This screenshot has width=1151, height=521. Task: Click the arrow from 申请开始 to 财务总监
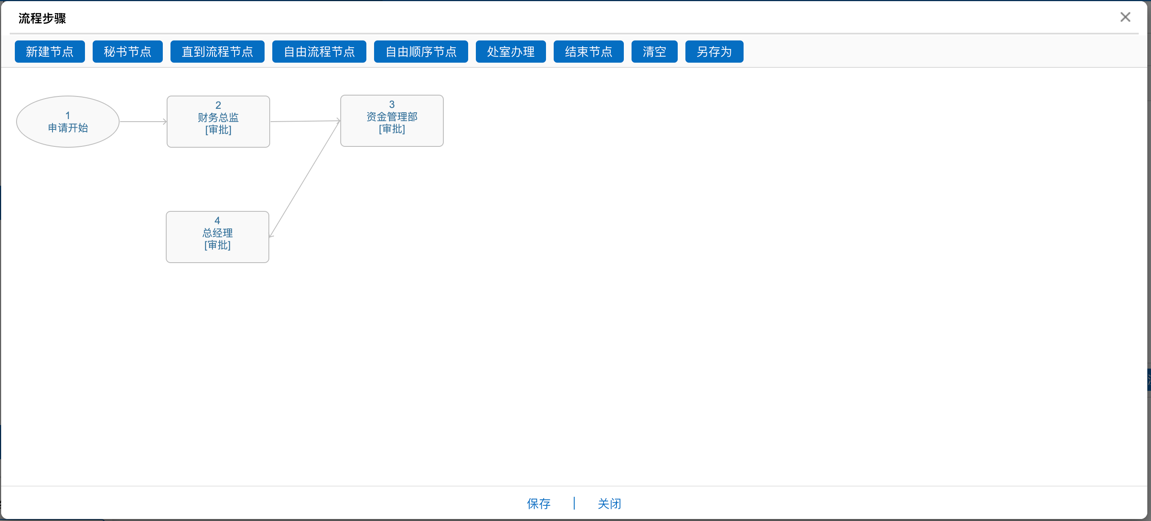(x=143, y=122)
